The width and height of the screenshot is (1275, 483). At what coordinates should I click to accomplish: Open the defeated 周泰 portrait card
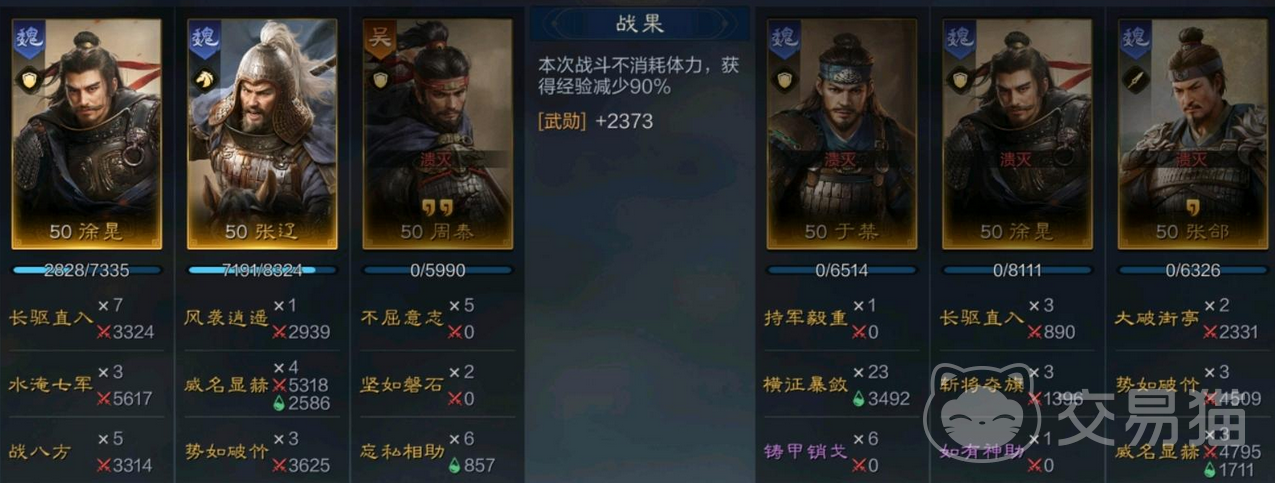click(x=437, y=133)
